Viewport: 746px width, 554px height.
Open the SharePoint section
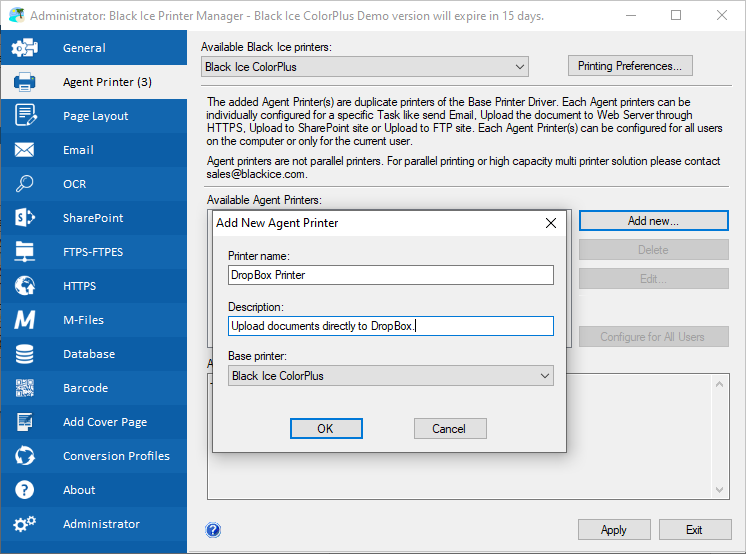pos(93,218)
